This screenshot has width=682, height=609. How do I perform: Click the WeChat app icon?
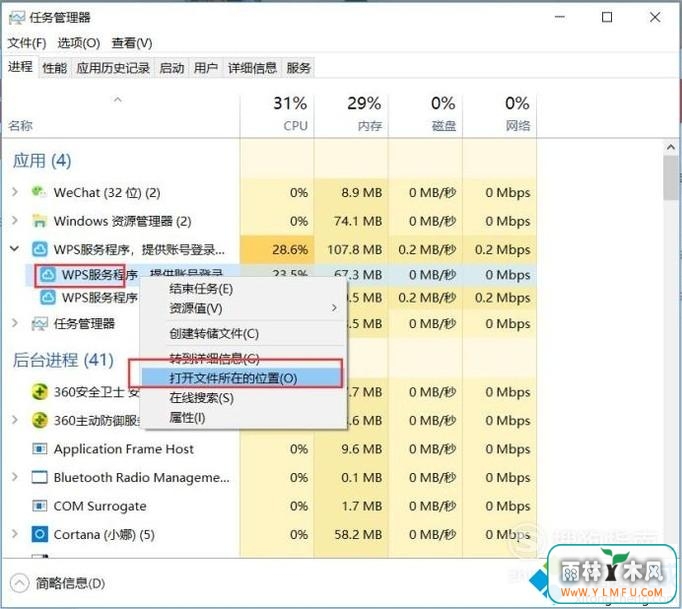point(39,192)
